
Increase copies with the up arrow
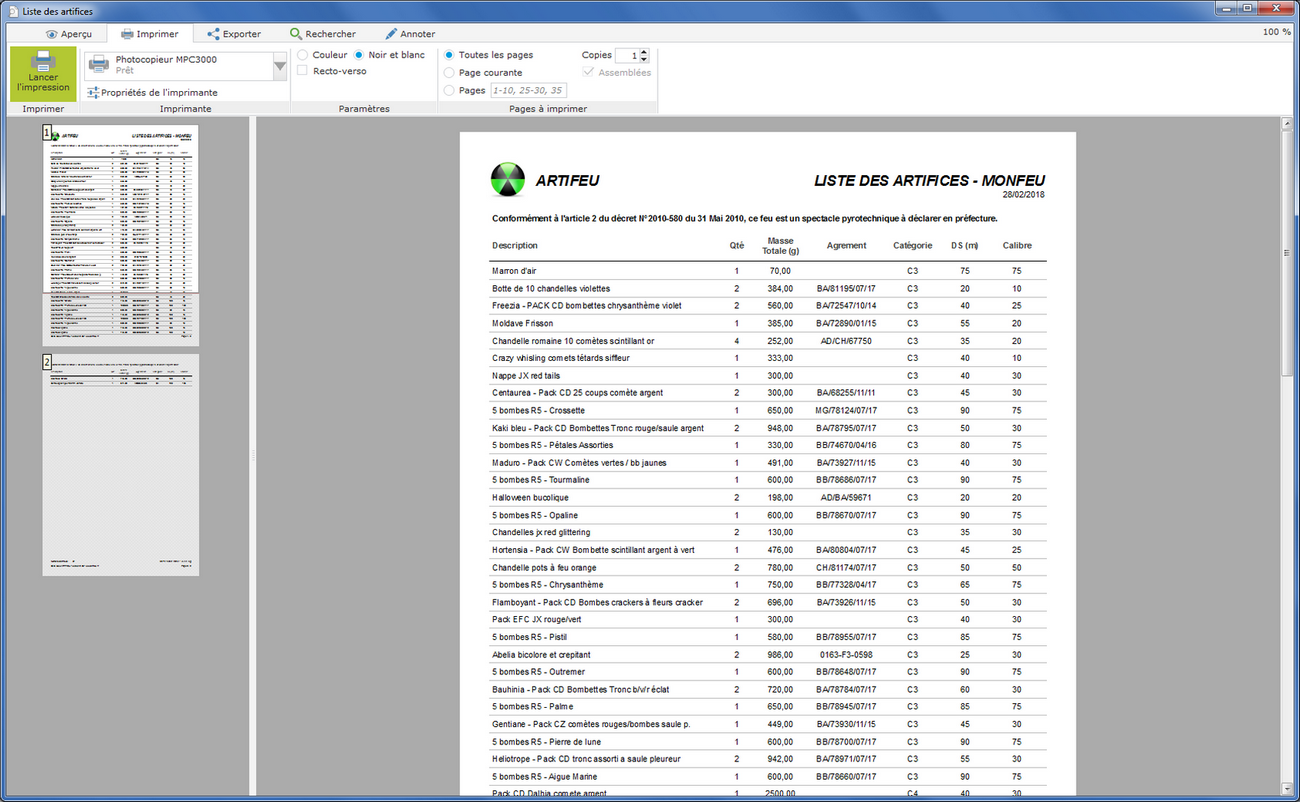click(644, 52)
